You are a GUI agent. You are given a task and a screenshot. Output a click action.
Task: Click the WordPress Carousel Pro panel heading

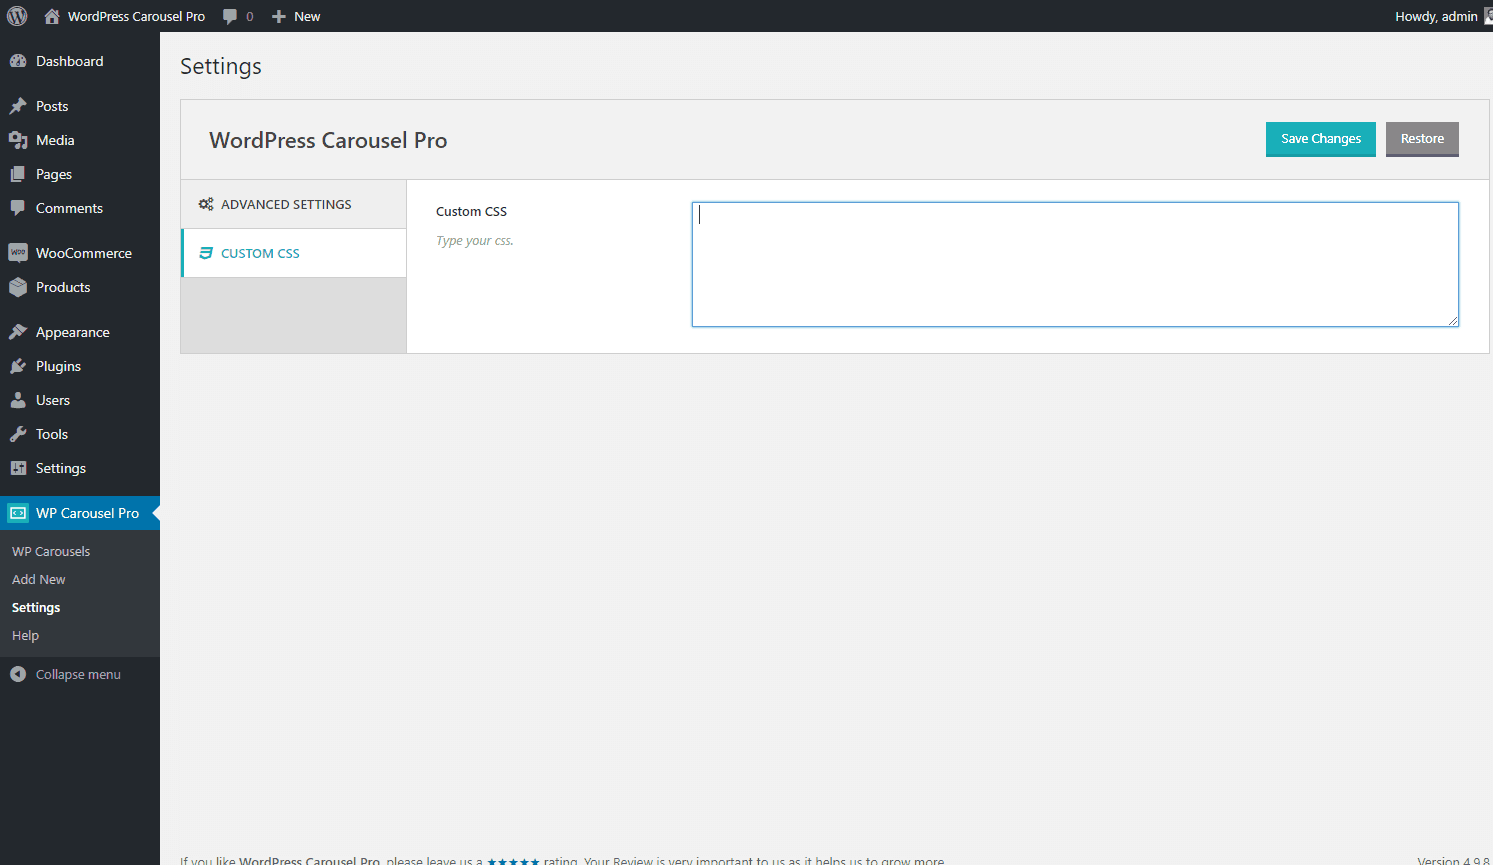click(x=328, y=140)
